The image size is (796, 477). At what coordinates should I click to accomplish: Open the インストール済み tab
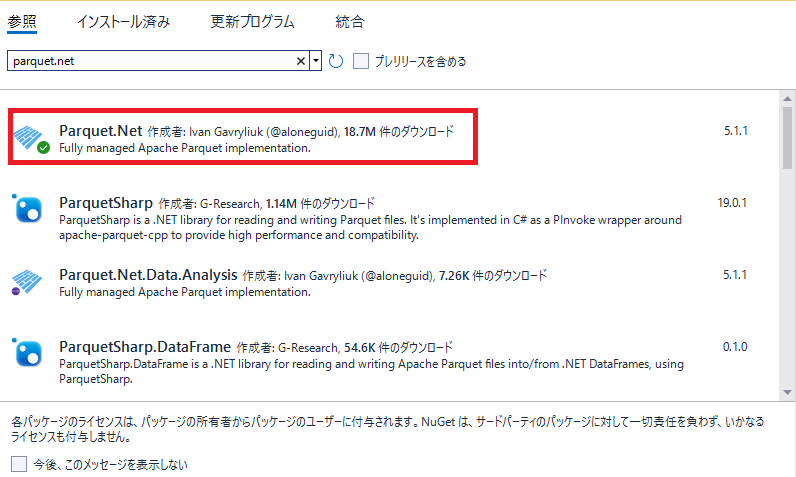tap(123, 22)
